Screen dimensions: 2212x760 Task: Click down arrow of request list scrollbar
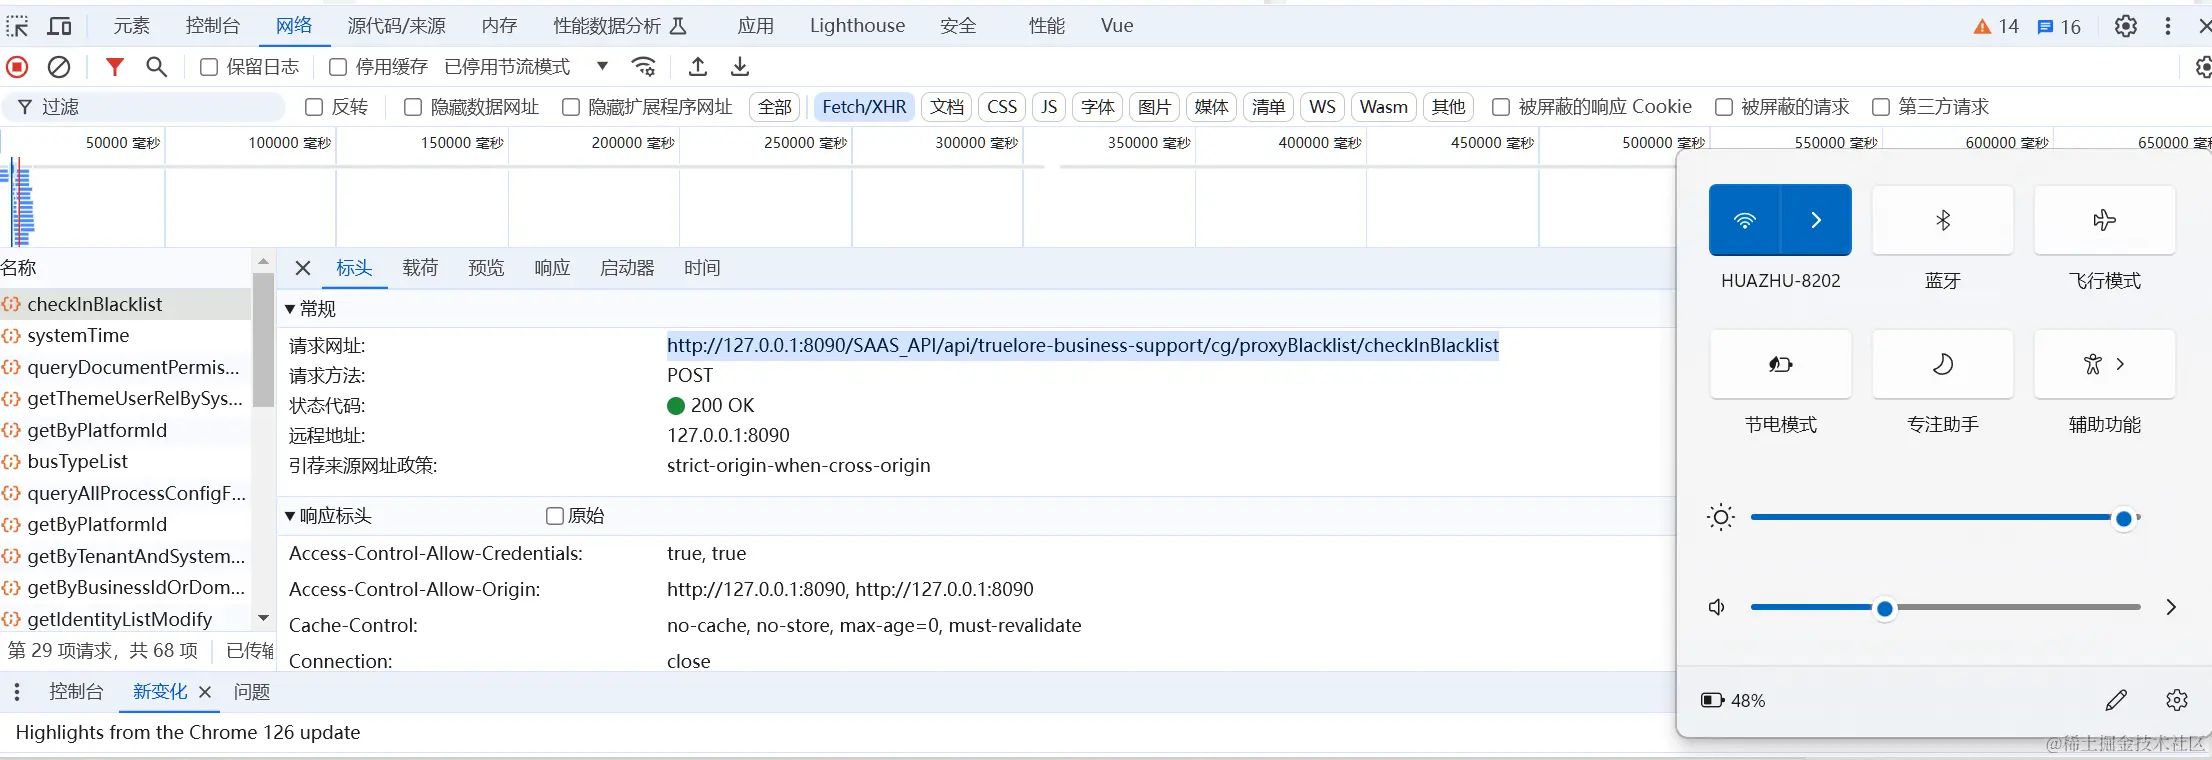[x=263, y=618]
